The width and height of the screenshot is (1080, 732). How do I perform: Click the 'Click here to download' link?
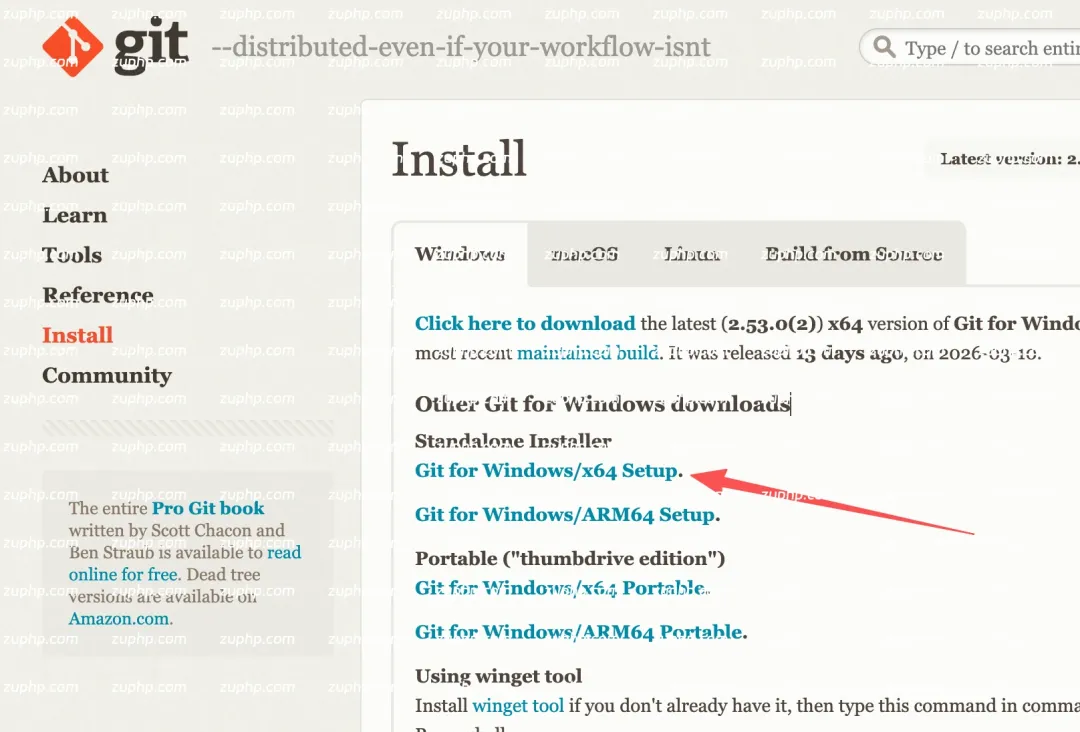tap(525, 323)
